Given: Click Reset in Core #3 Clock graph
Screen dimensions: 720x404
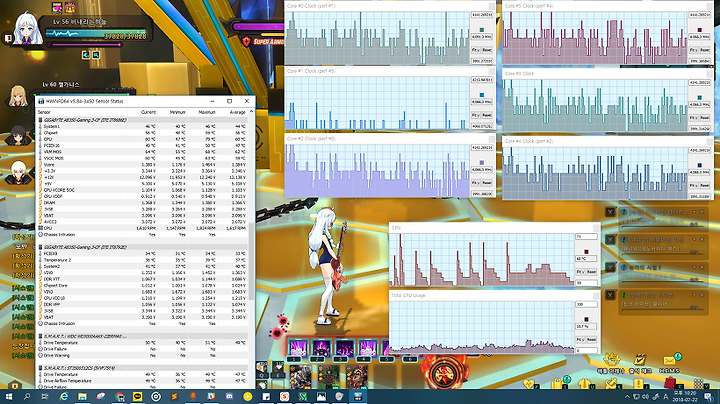Looking at the screenshot, I should (x=704, y=118).
